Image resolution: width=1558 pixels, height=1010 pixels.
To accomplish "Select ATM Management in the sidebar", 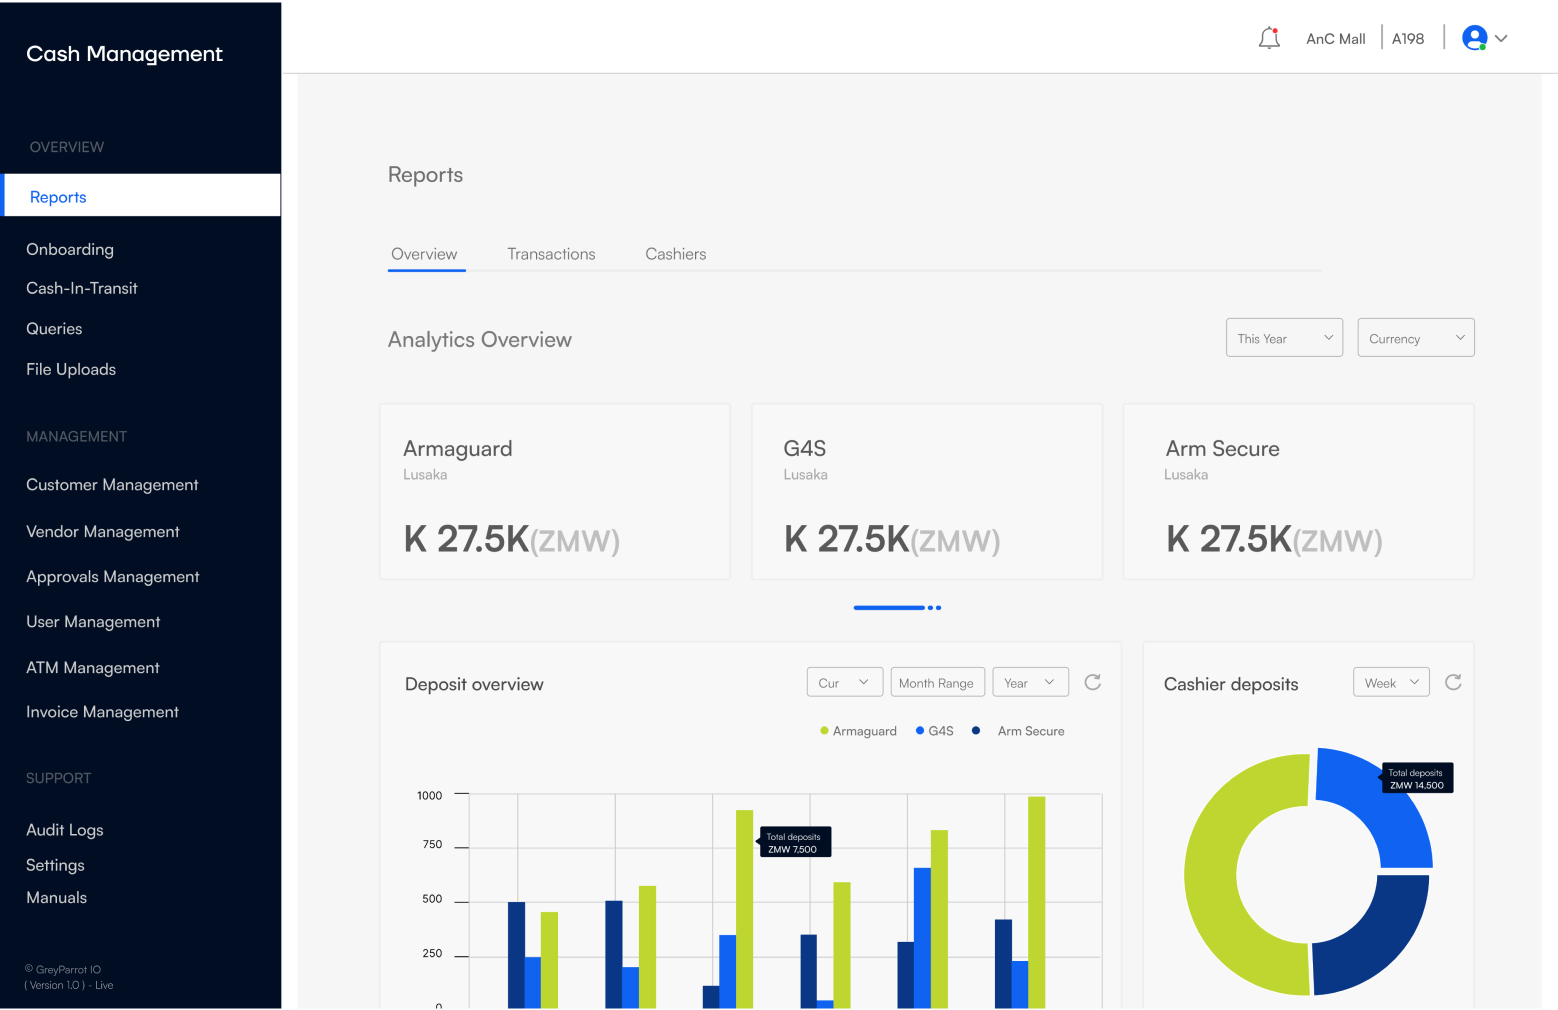I will pos(92,667).
